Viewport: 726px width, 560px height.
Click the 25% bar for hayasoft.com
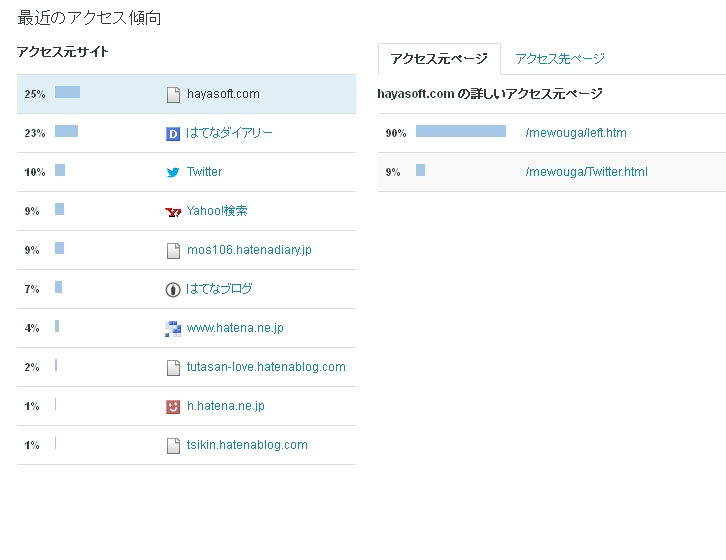(x=68, y=92)
